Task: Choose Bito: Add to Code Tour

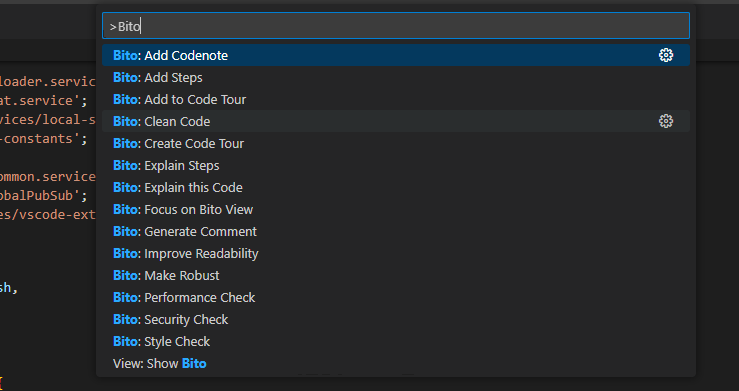Action: pos(396,99)
